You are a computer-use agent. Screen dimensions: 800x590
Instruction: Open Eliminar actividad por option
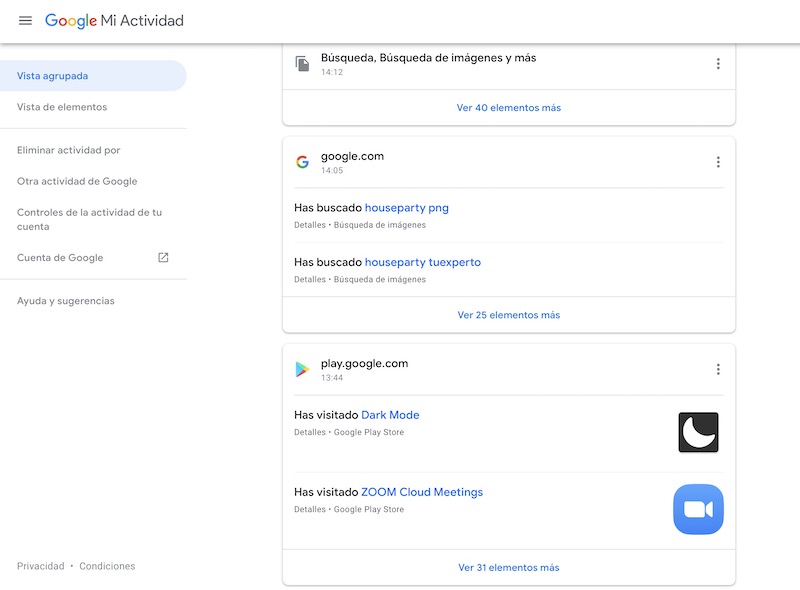click(x=69, y=150)
